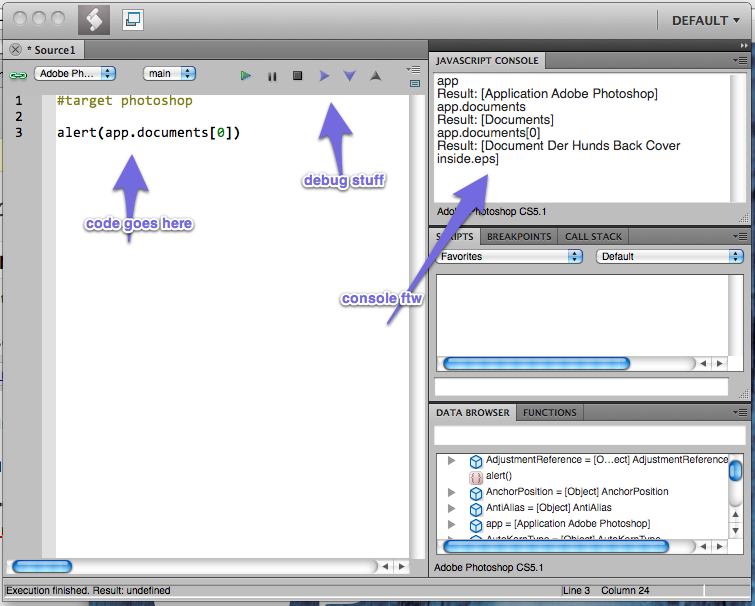Close the Source1 document tab
Screen dimensions: 755x606
(x=15, y=50)
